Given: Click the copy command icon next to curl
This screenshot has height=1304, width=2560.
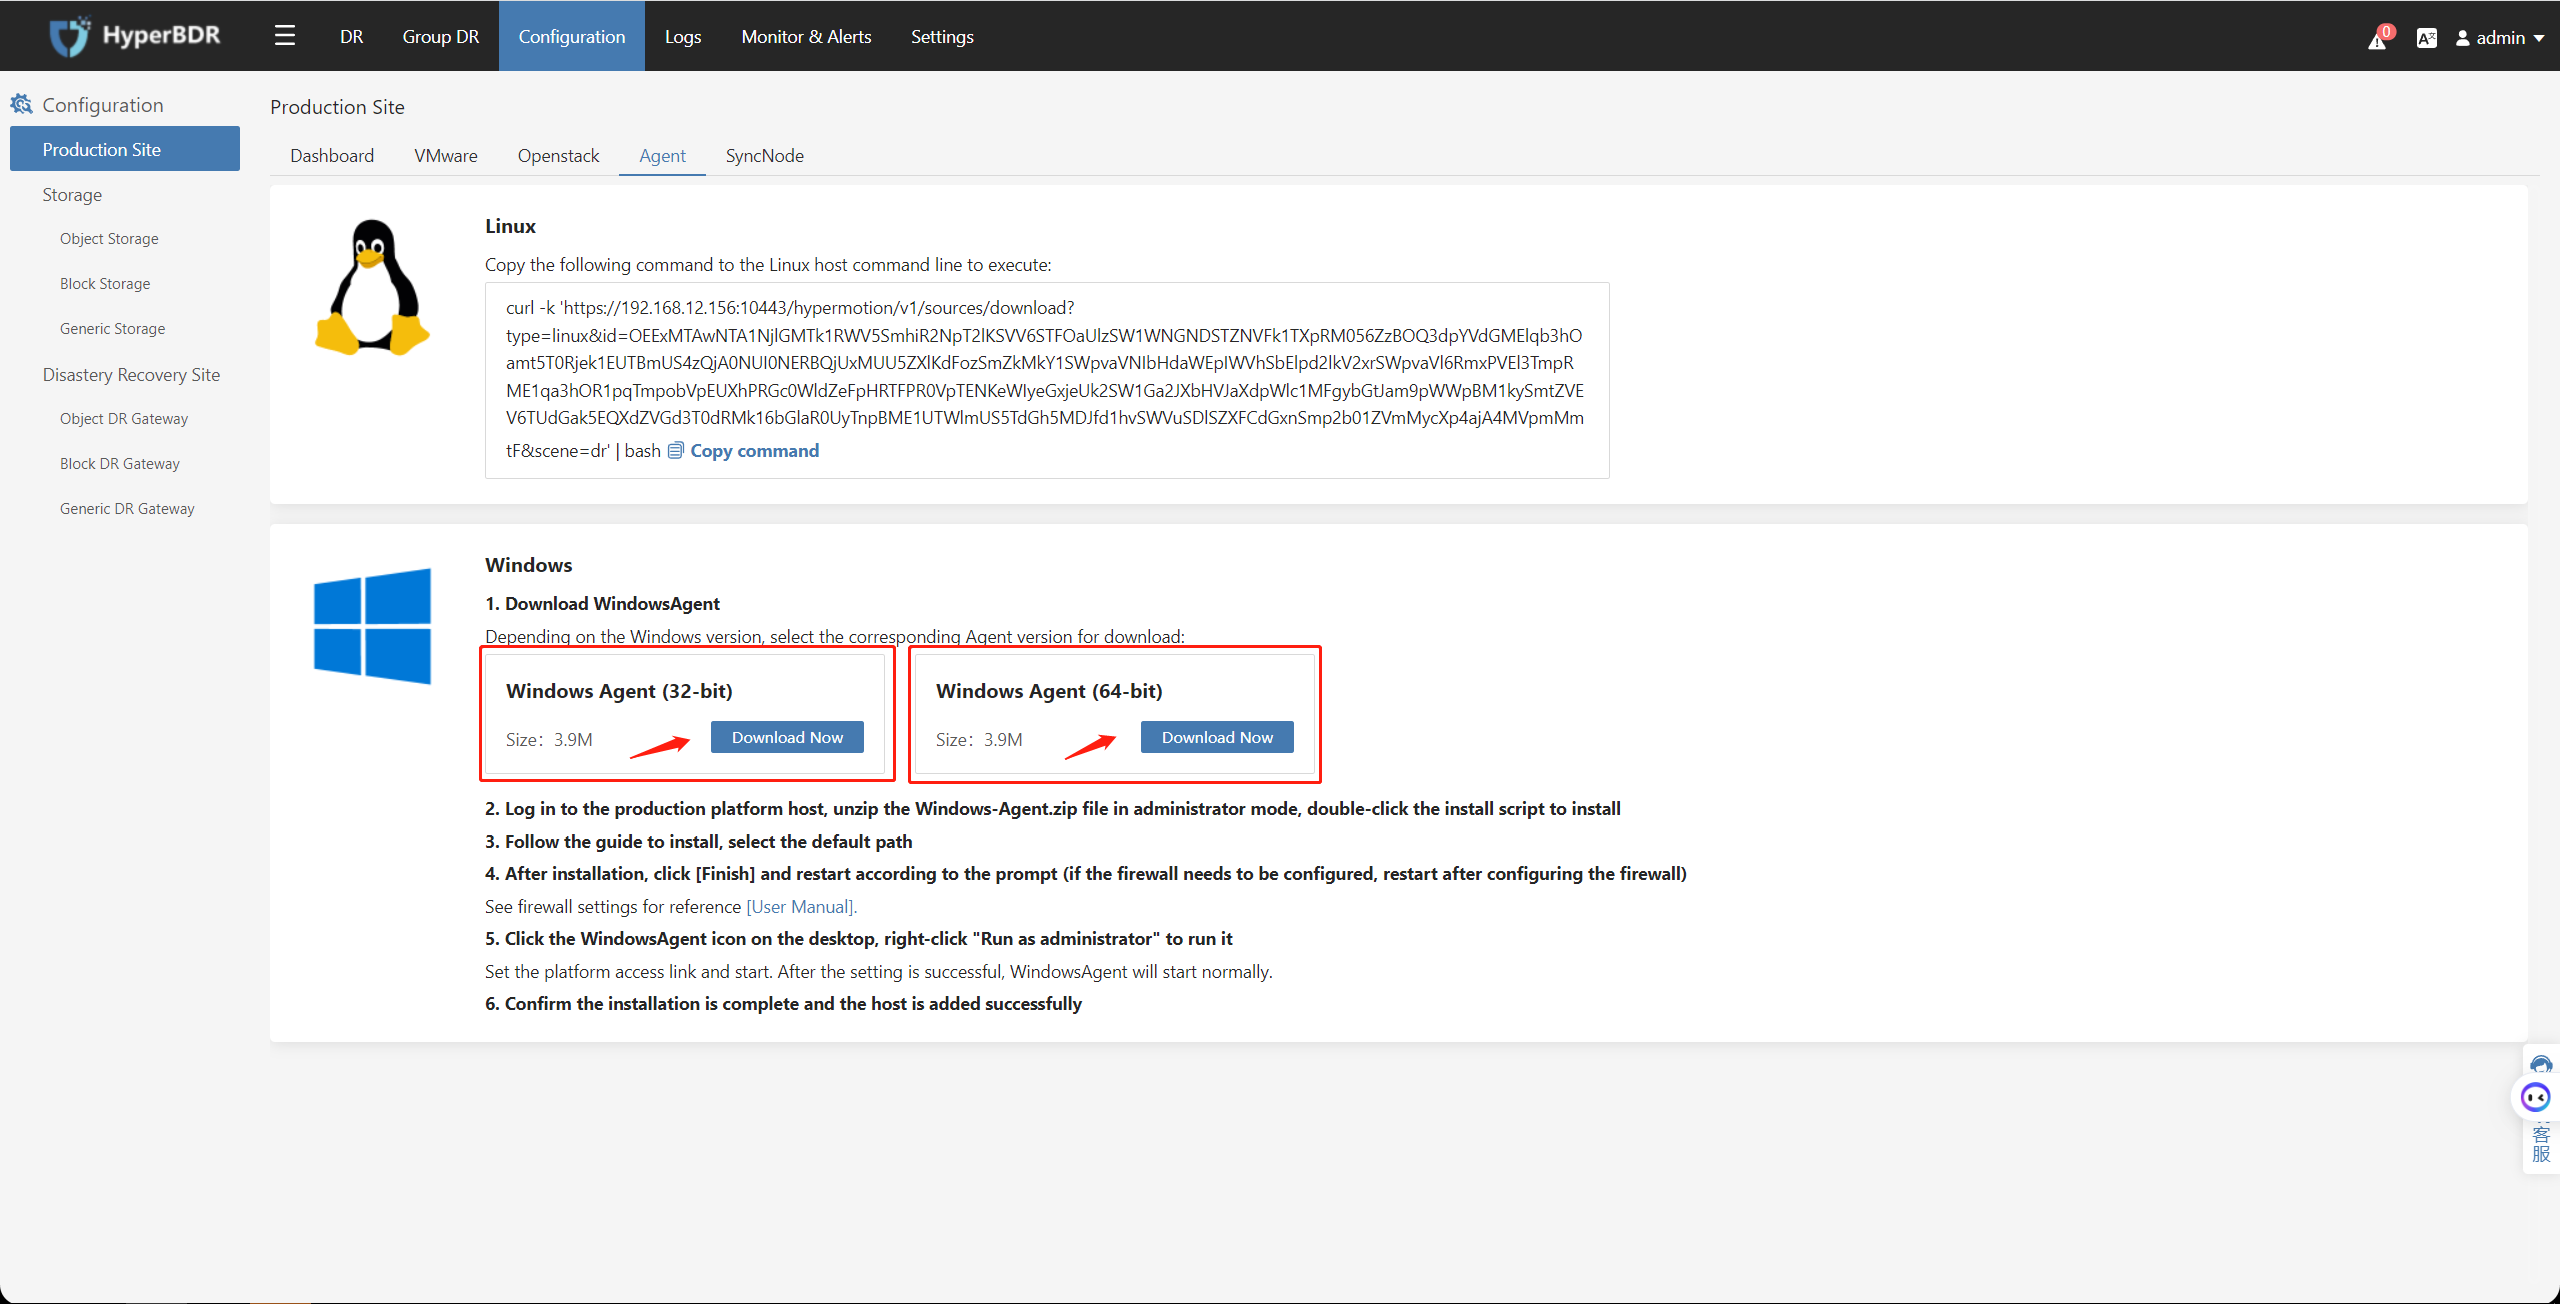Looking at the screenshot, I should pyautogui.click(x=677, y=449).
